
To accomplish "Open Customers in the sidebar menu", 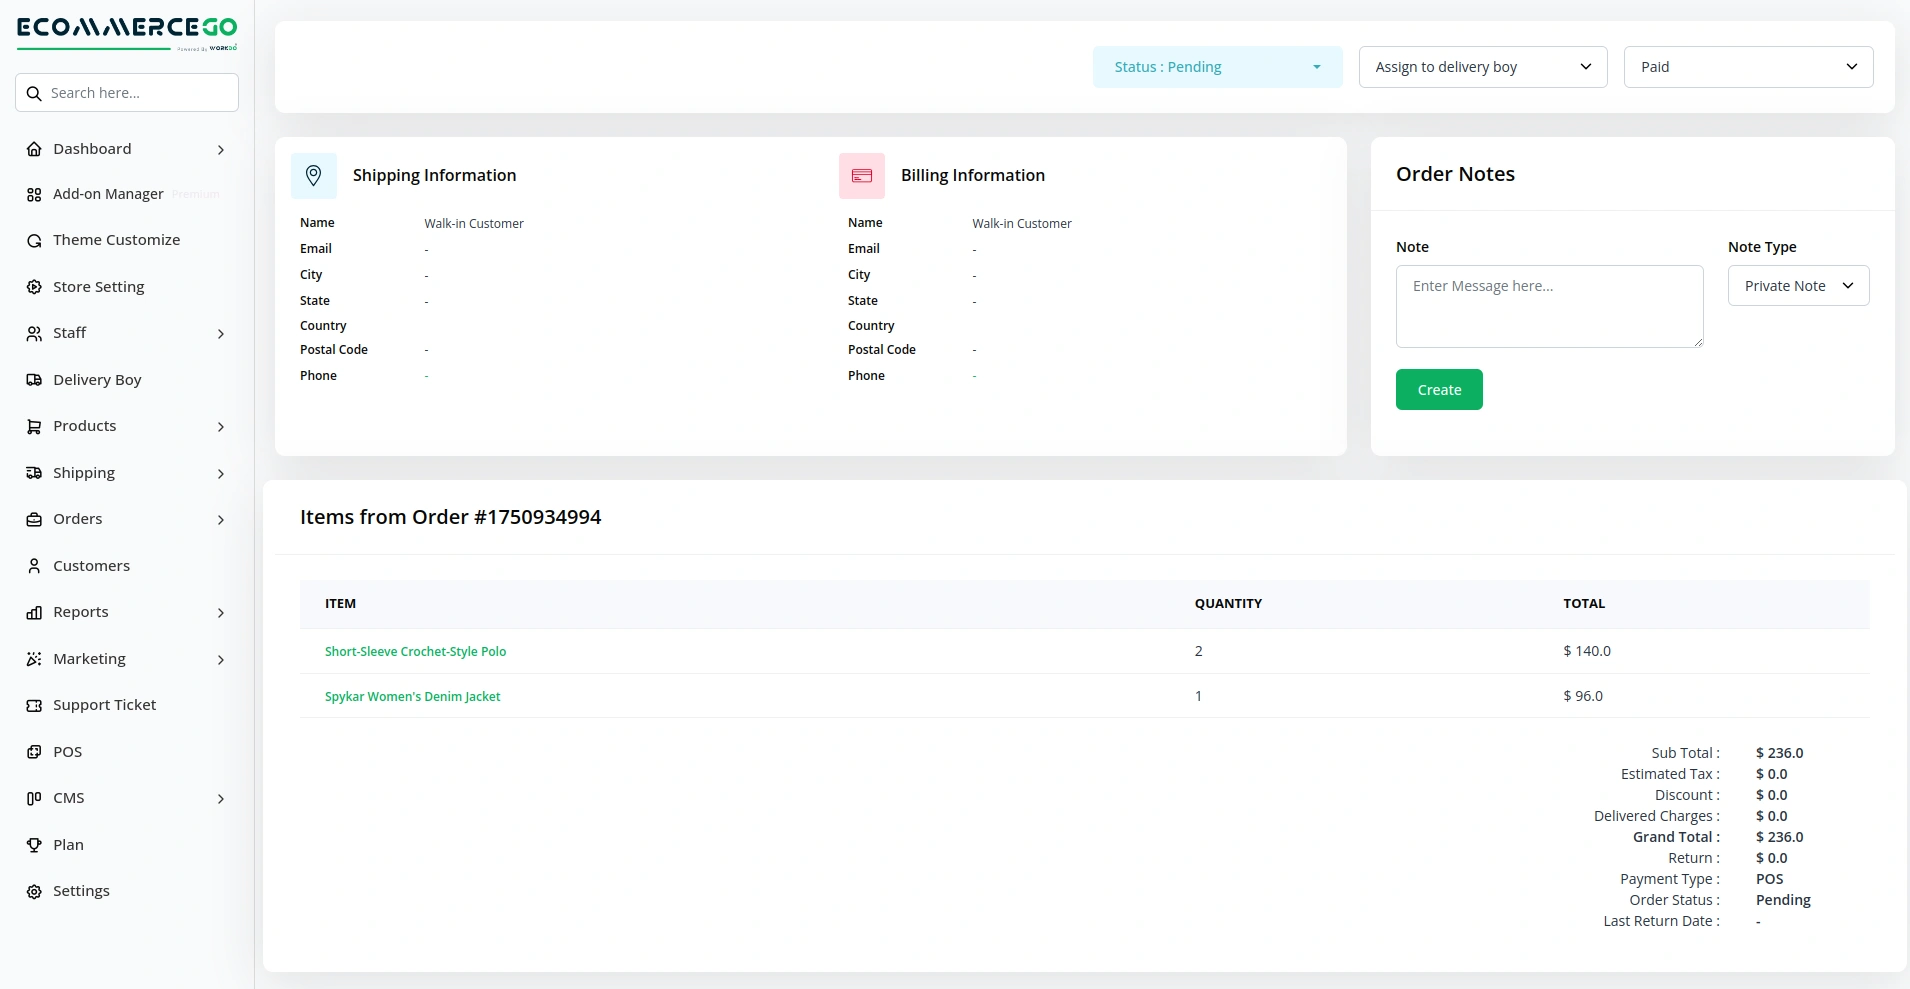I will click(x=91, y=566).
